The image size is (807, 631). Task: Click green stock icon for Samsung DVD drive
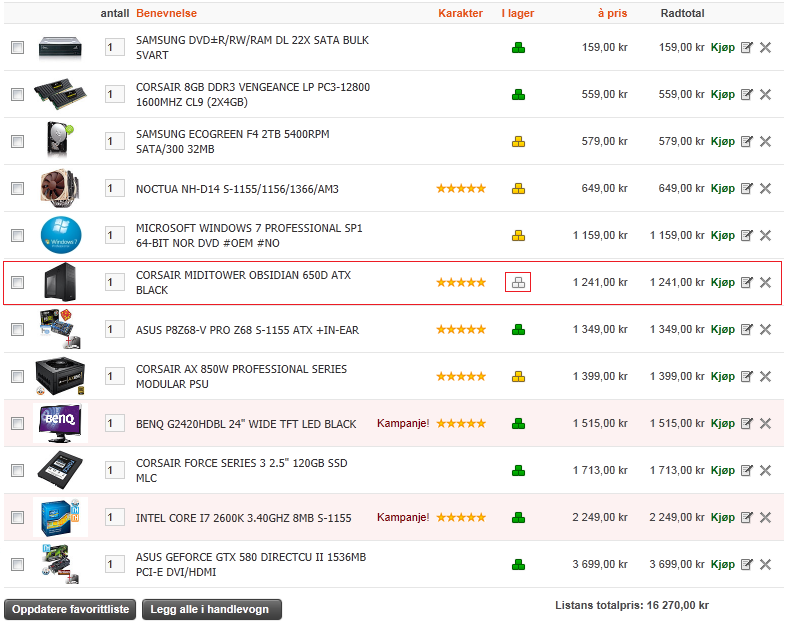click(518, 48)
